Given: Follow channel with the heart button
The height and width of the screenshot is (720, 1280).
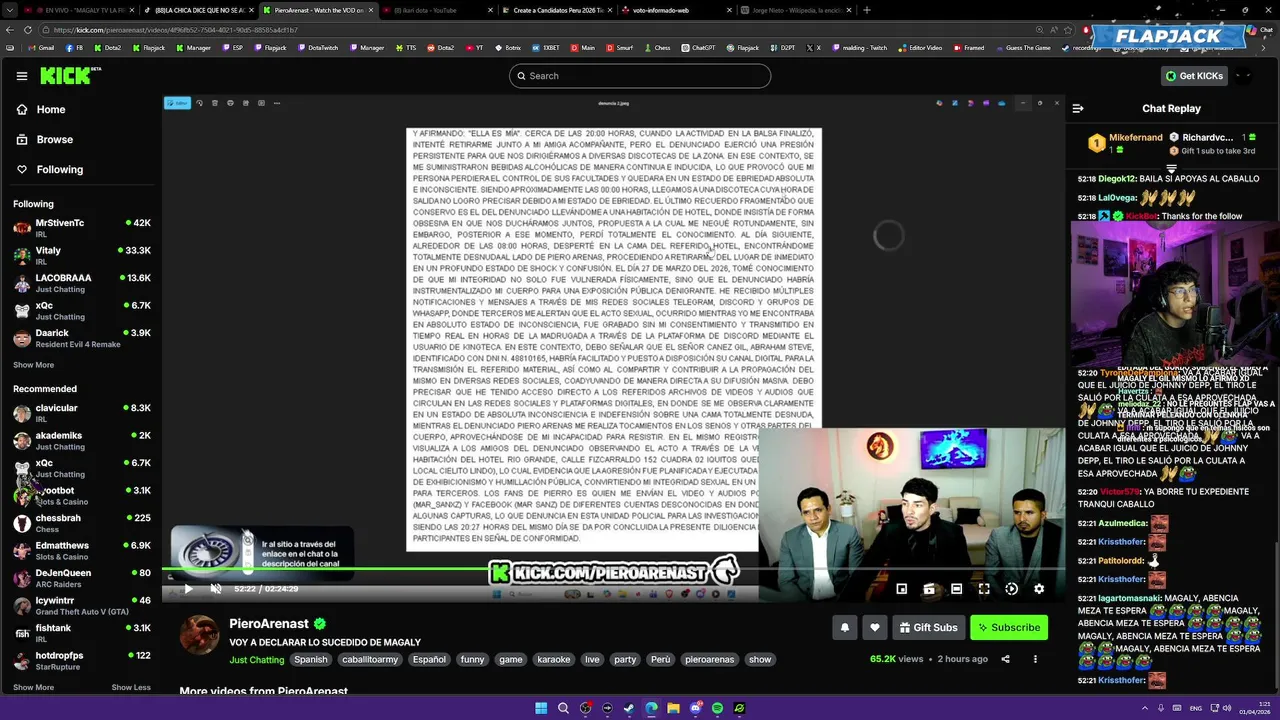Looking at the screenshot, I should pos(875,627).
